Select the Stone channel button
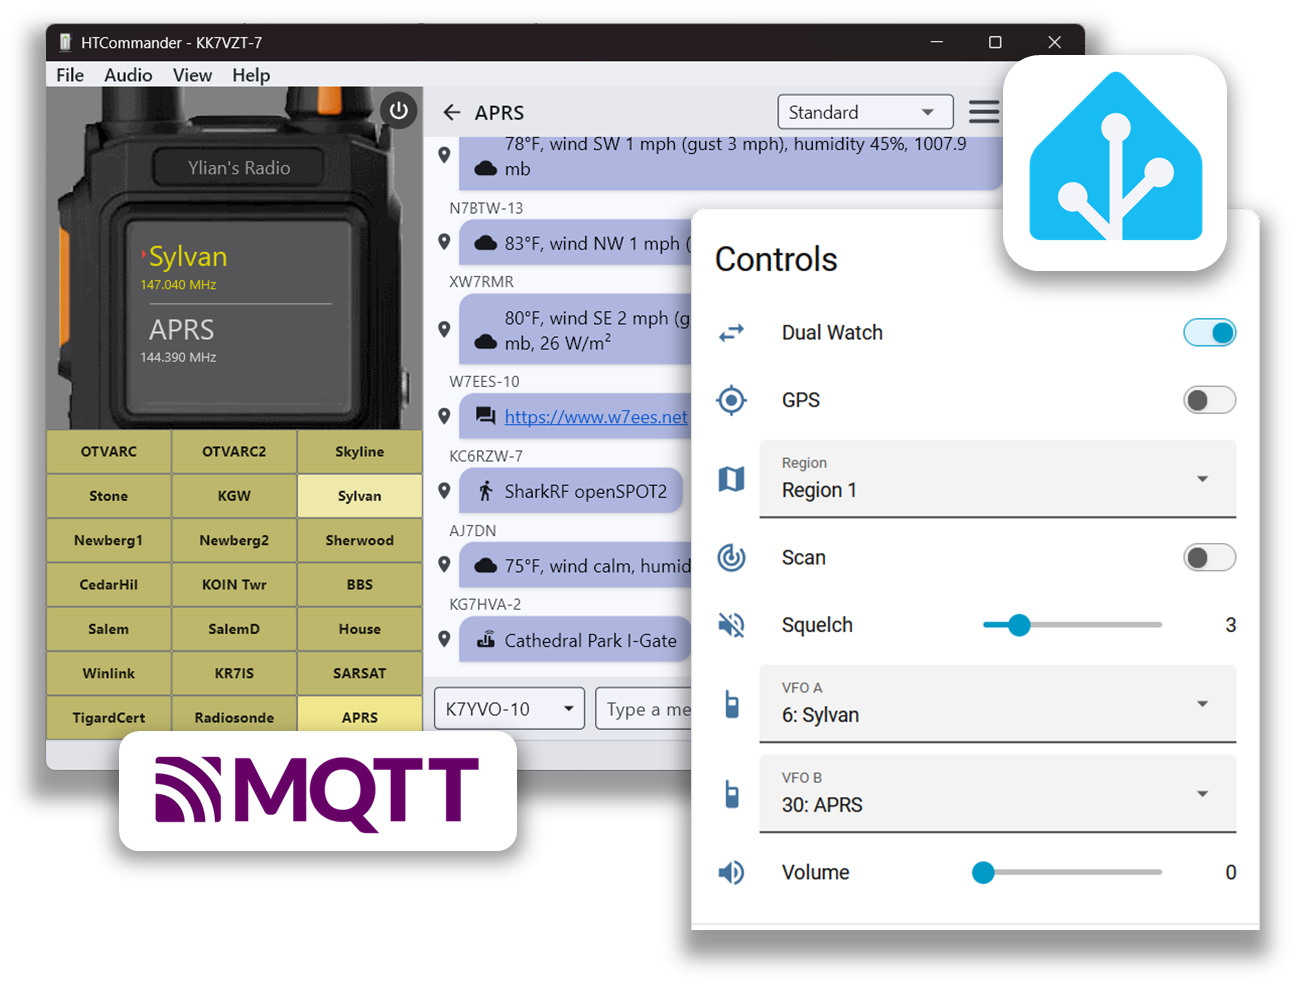 109,496
